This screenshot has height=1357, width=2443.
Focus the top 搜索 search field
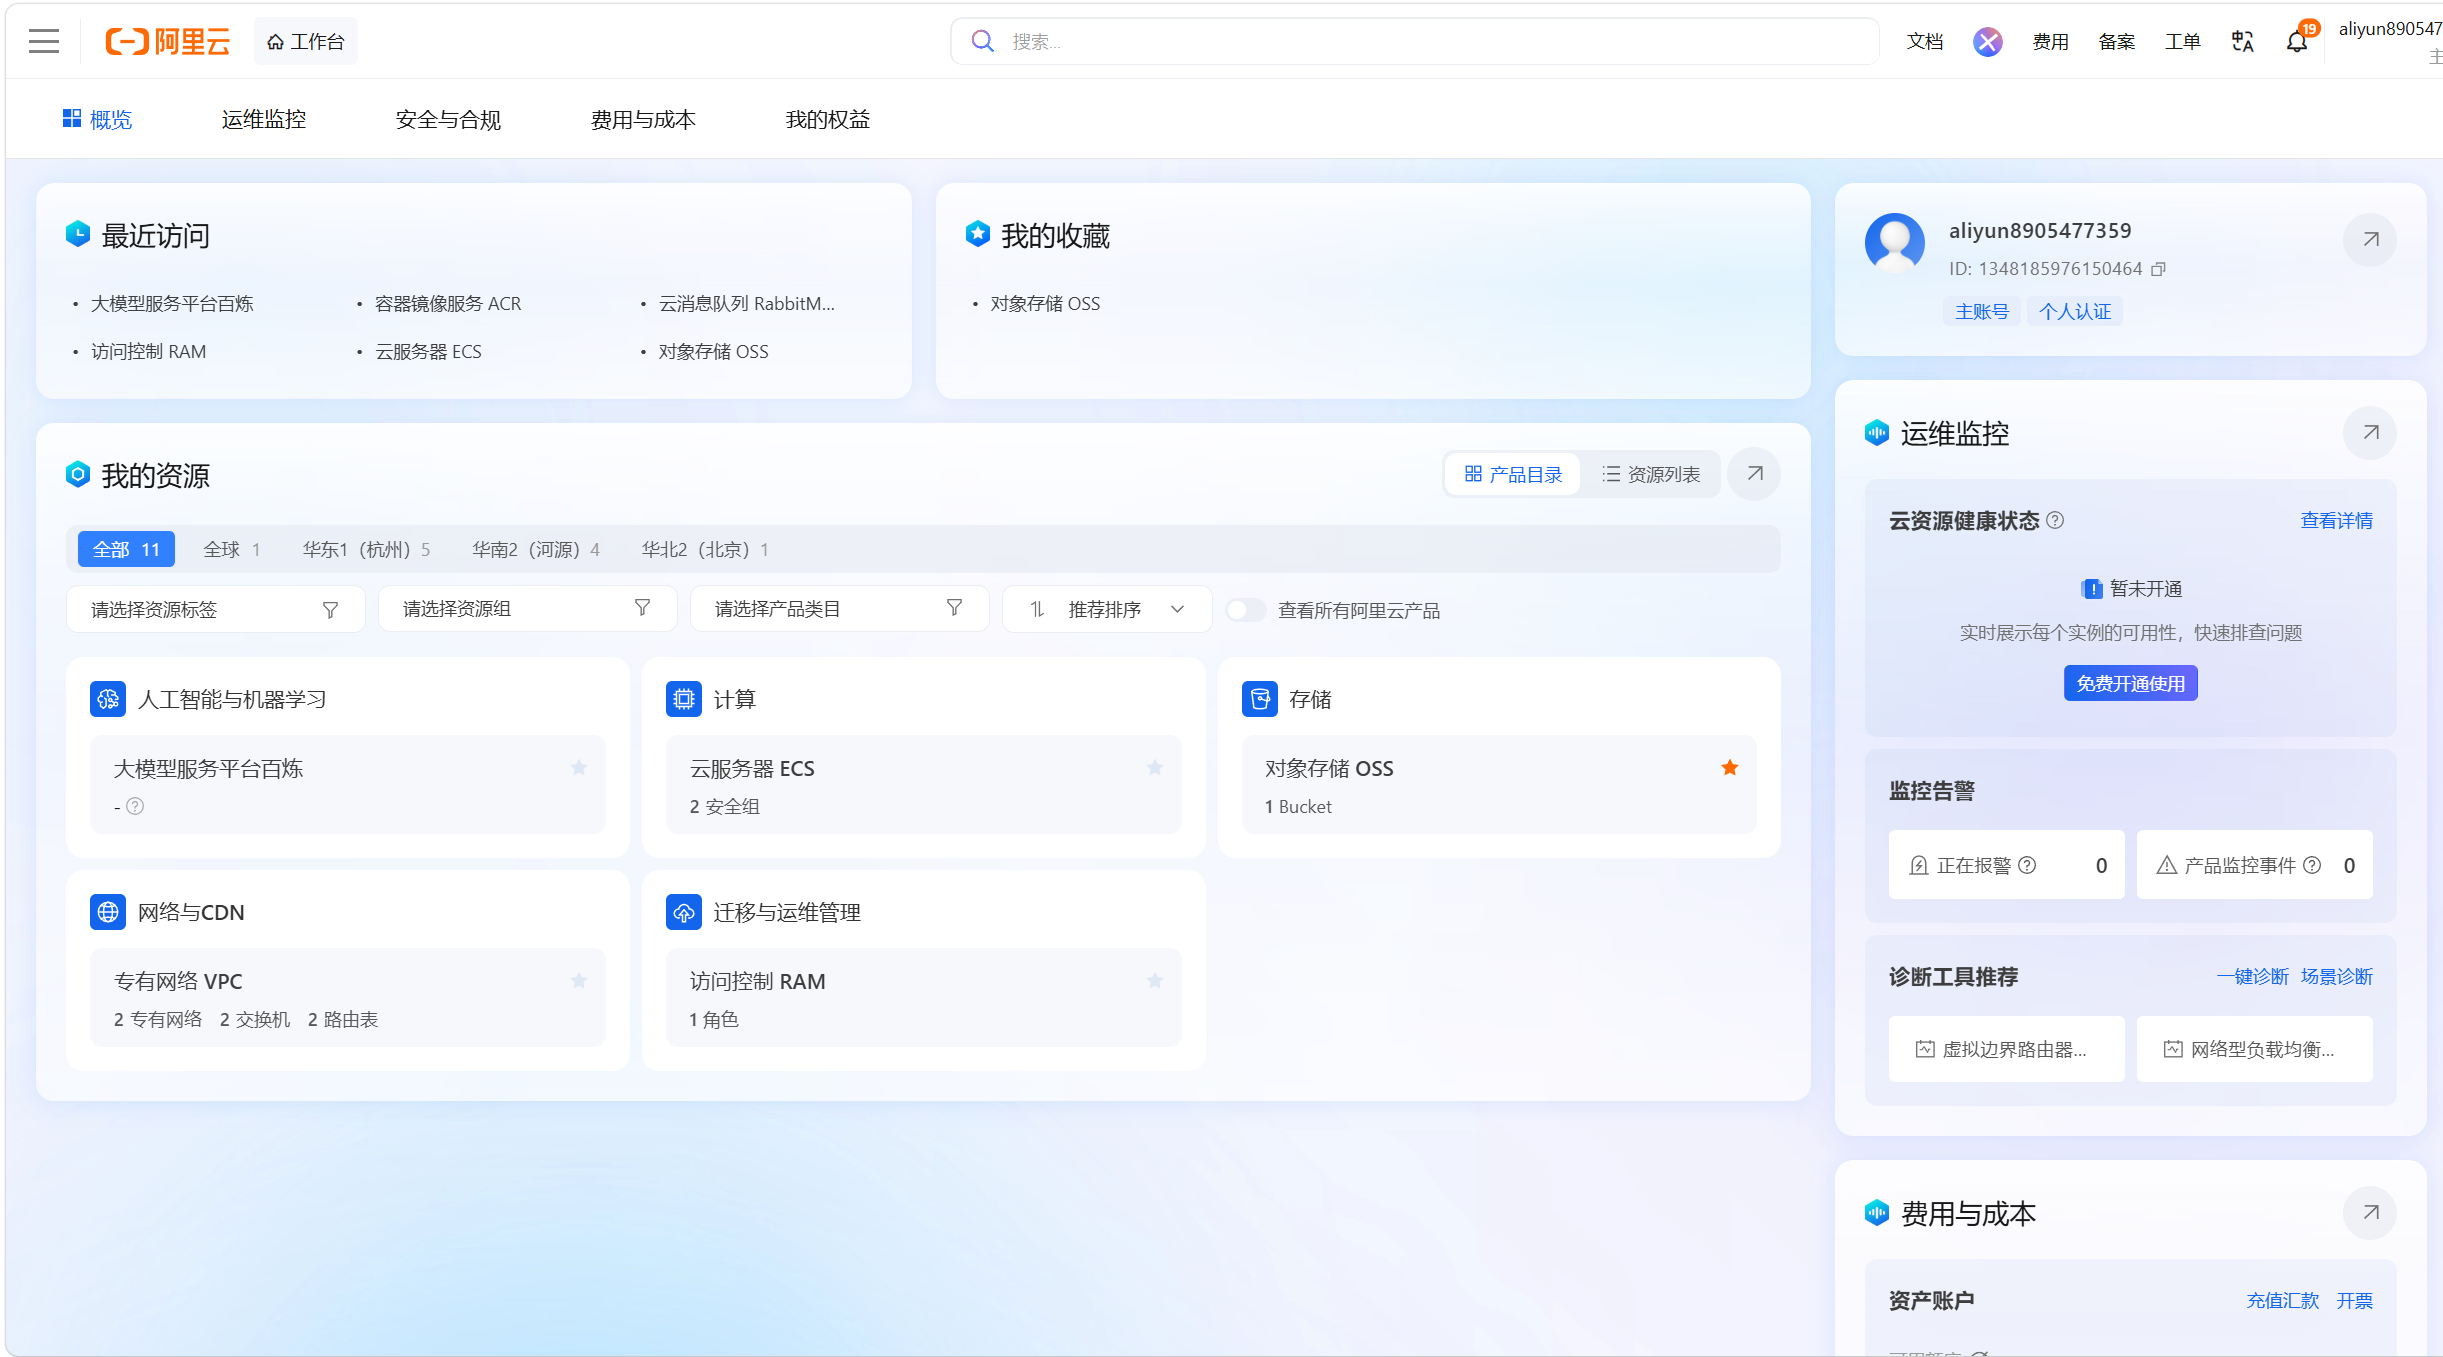pyautogui.click(x=1414, y=41)
